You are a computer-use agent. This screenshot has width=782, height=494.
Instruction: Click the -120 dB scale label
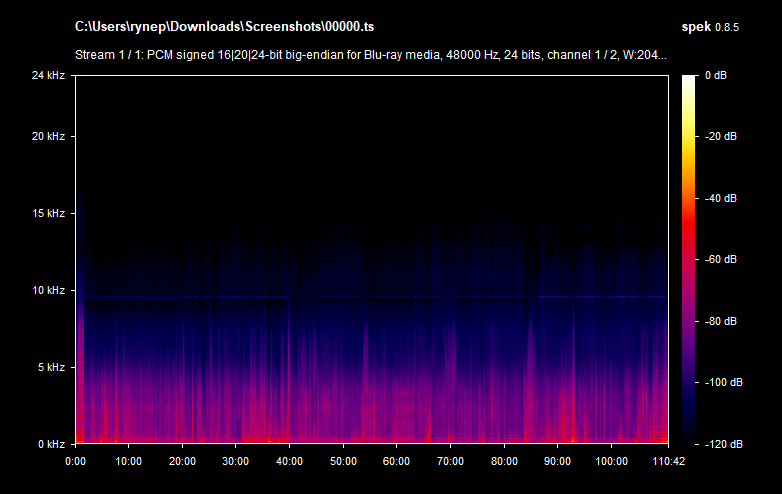(721, 444)
